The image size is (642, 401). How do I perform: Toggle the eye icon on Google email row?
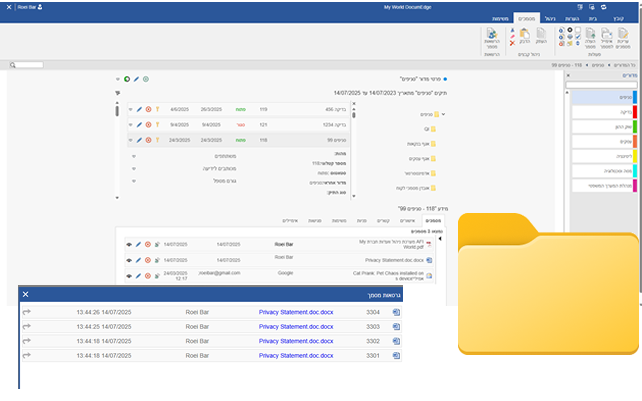click(x=128, y=274)
